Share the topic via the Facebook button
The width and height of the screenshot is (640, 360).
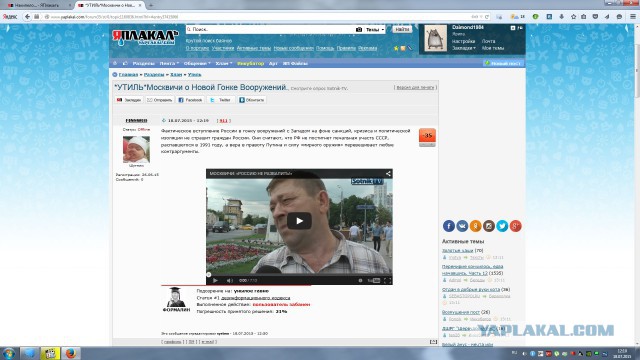coord(191,100)
